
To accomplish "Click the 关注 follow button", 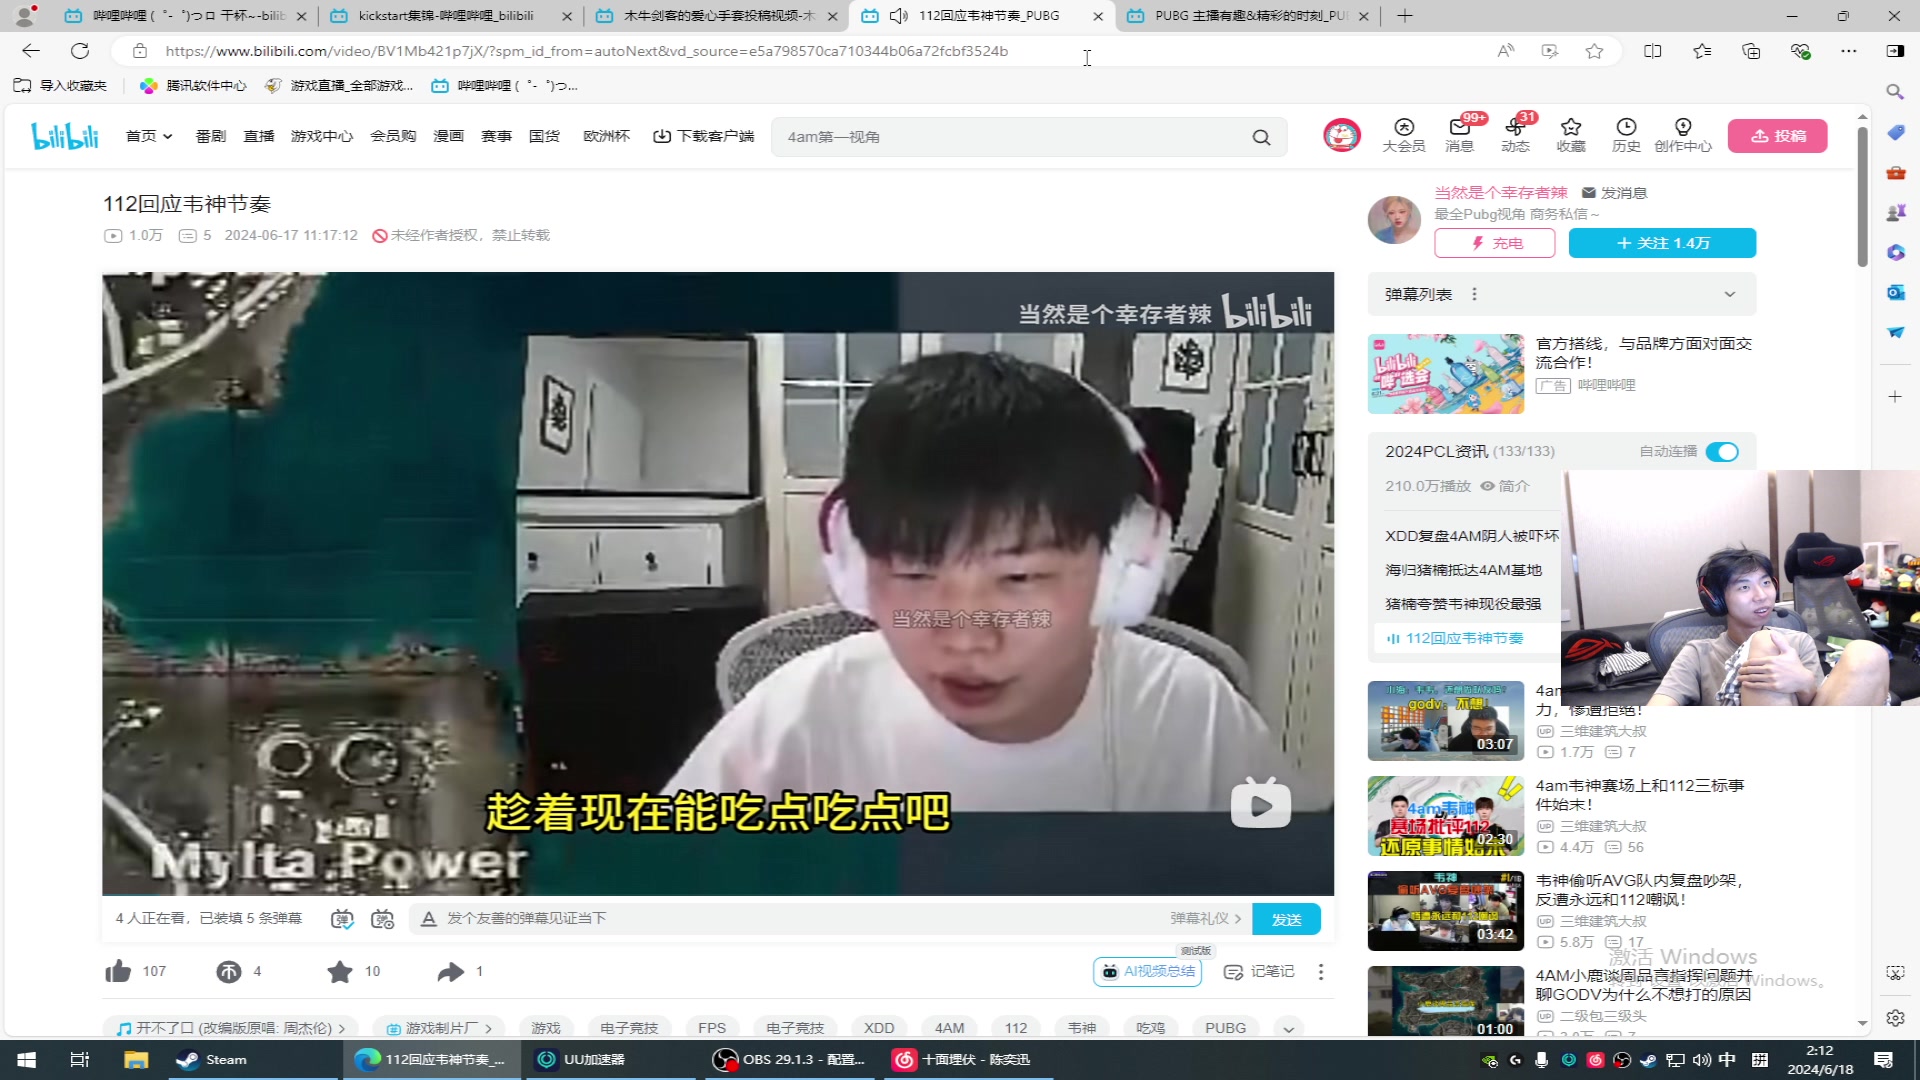I will [x=1662, y=243].
